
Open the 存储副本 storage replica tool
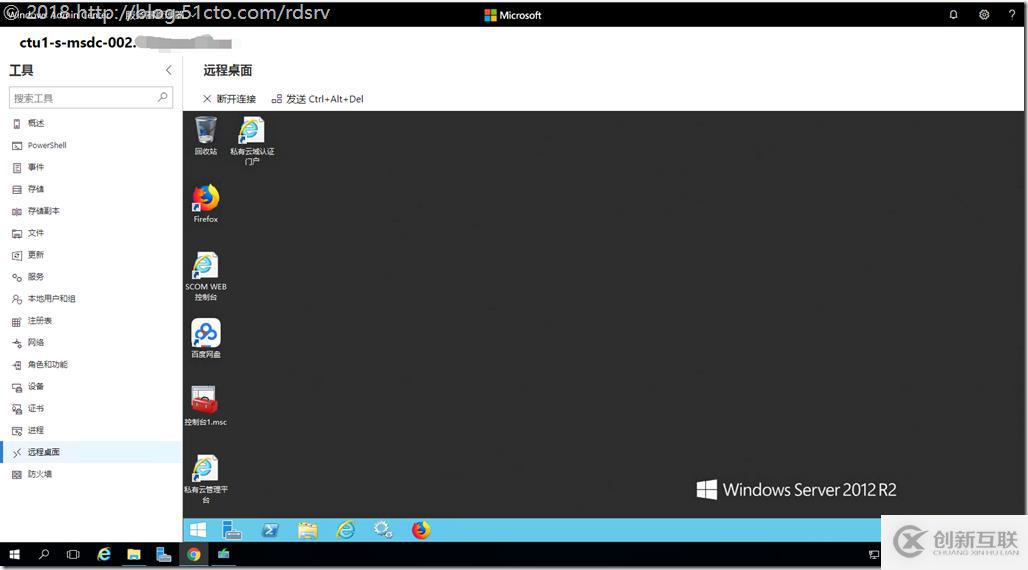point(43,211)
